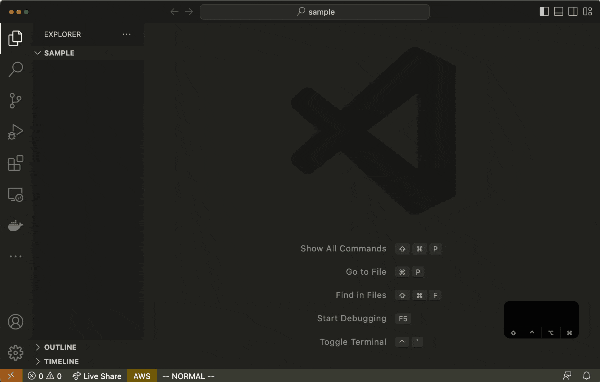Open the Docker view
Viewport: 600px width, 382px height.
click(x=15, y=226)
